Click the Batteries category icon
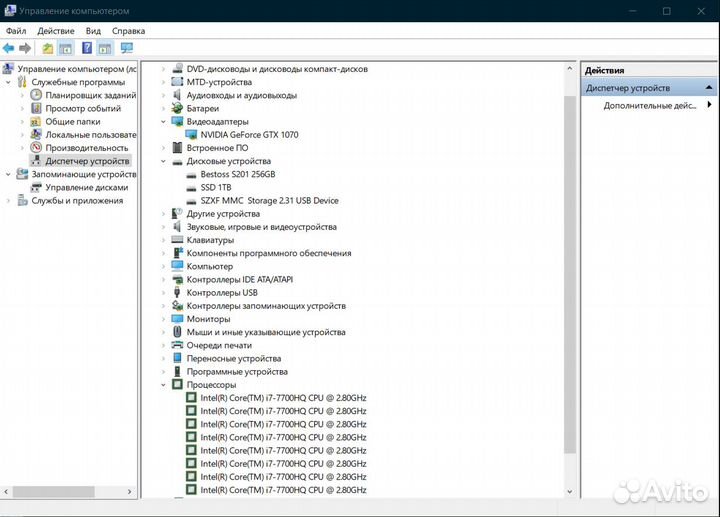 (177, 108)
